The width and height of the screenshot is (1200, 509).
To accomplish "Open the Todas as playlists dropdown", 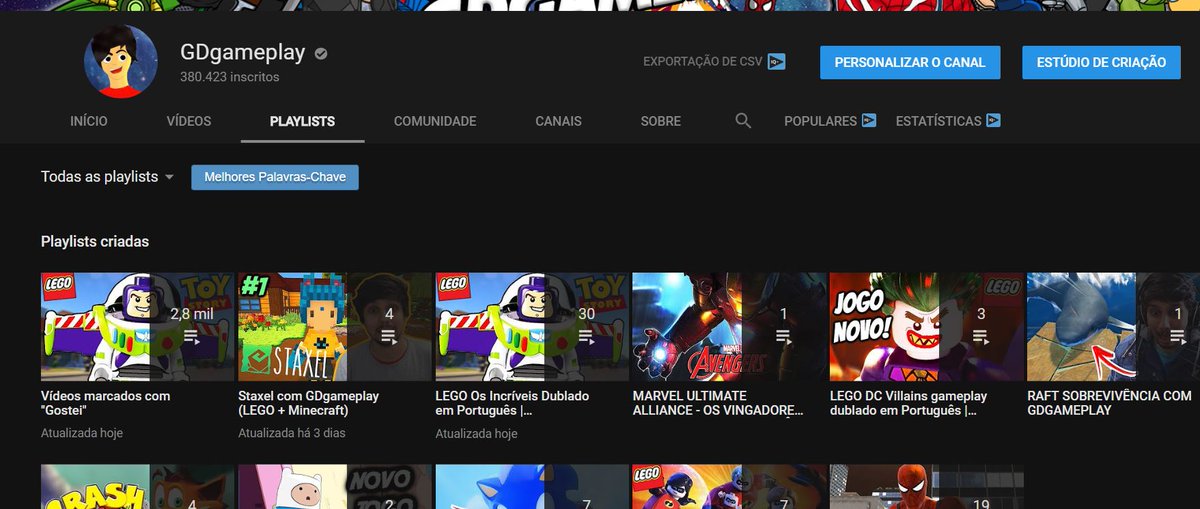I will point(108,177).
